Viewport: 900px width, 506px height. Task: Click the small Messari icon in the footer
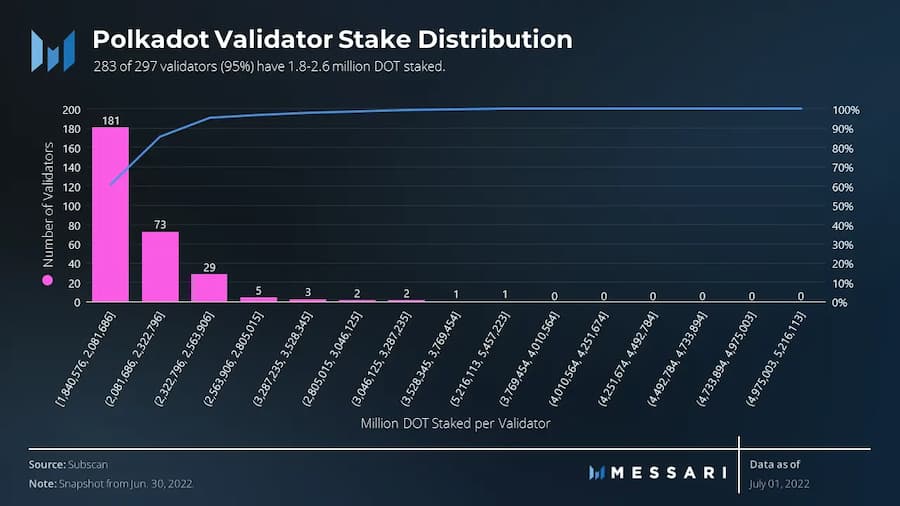pos(597,473)
